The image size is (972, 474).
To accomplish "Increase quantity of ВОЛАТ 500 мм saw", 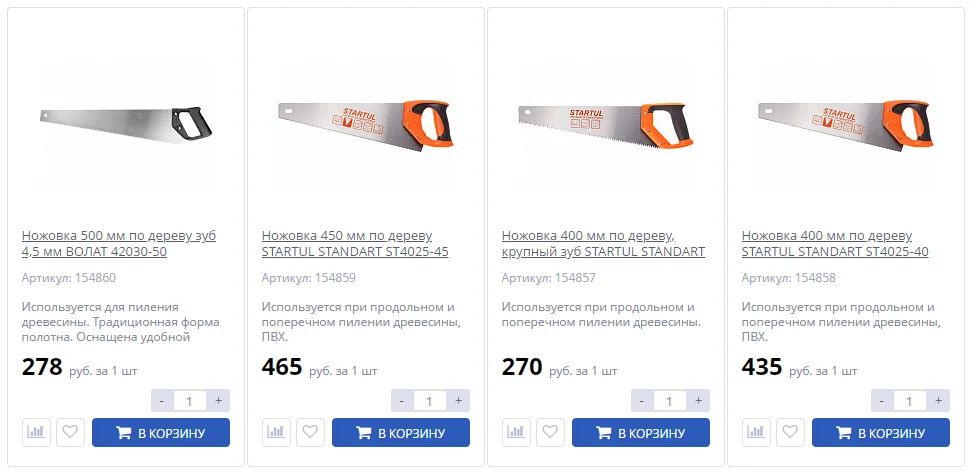I will click(x=218, y=401).
